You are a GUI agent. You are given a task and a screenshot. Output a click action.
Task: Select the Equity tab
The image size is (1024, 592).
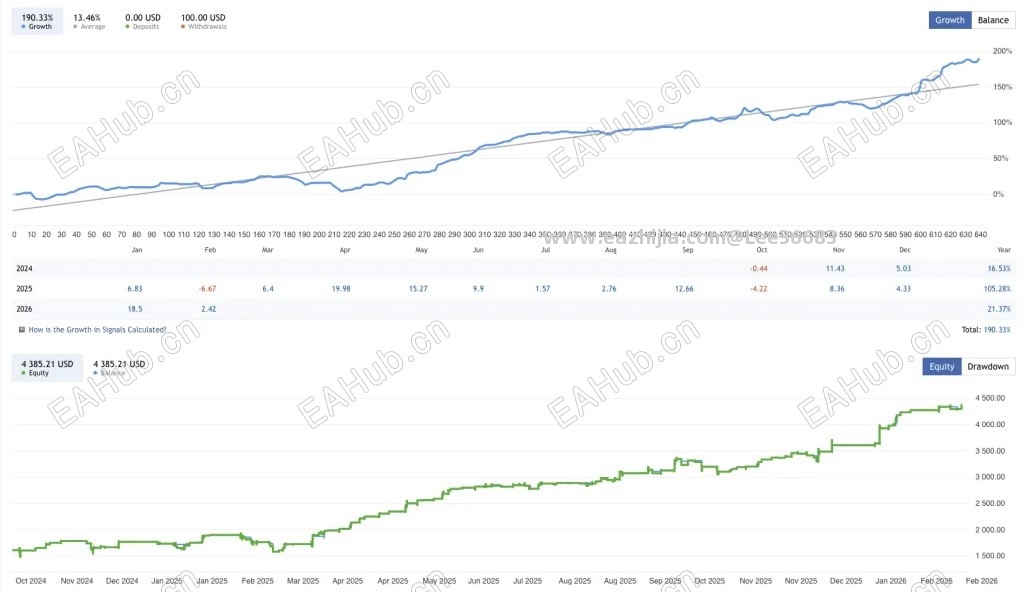pos(941,367)
